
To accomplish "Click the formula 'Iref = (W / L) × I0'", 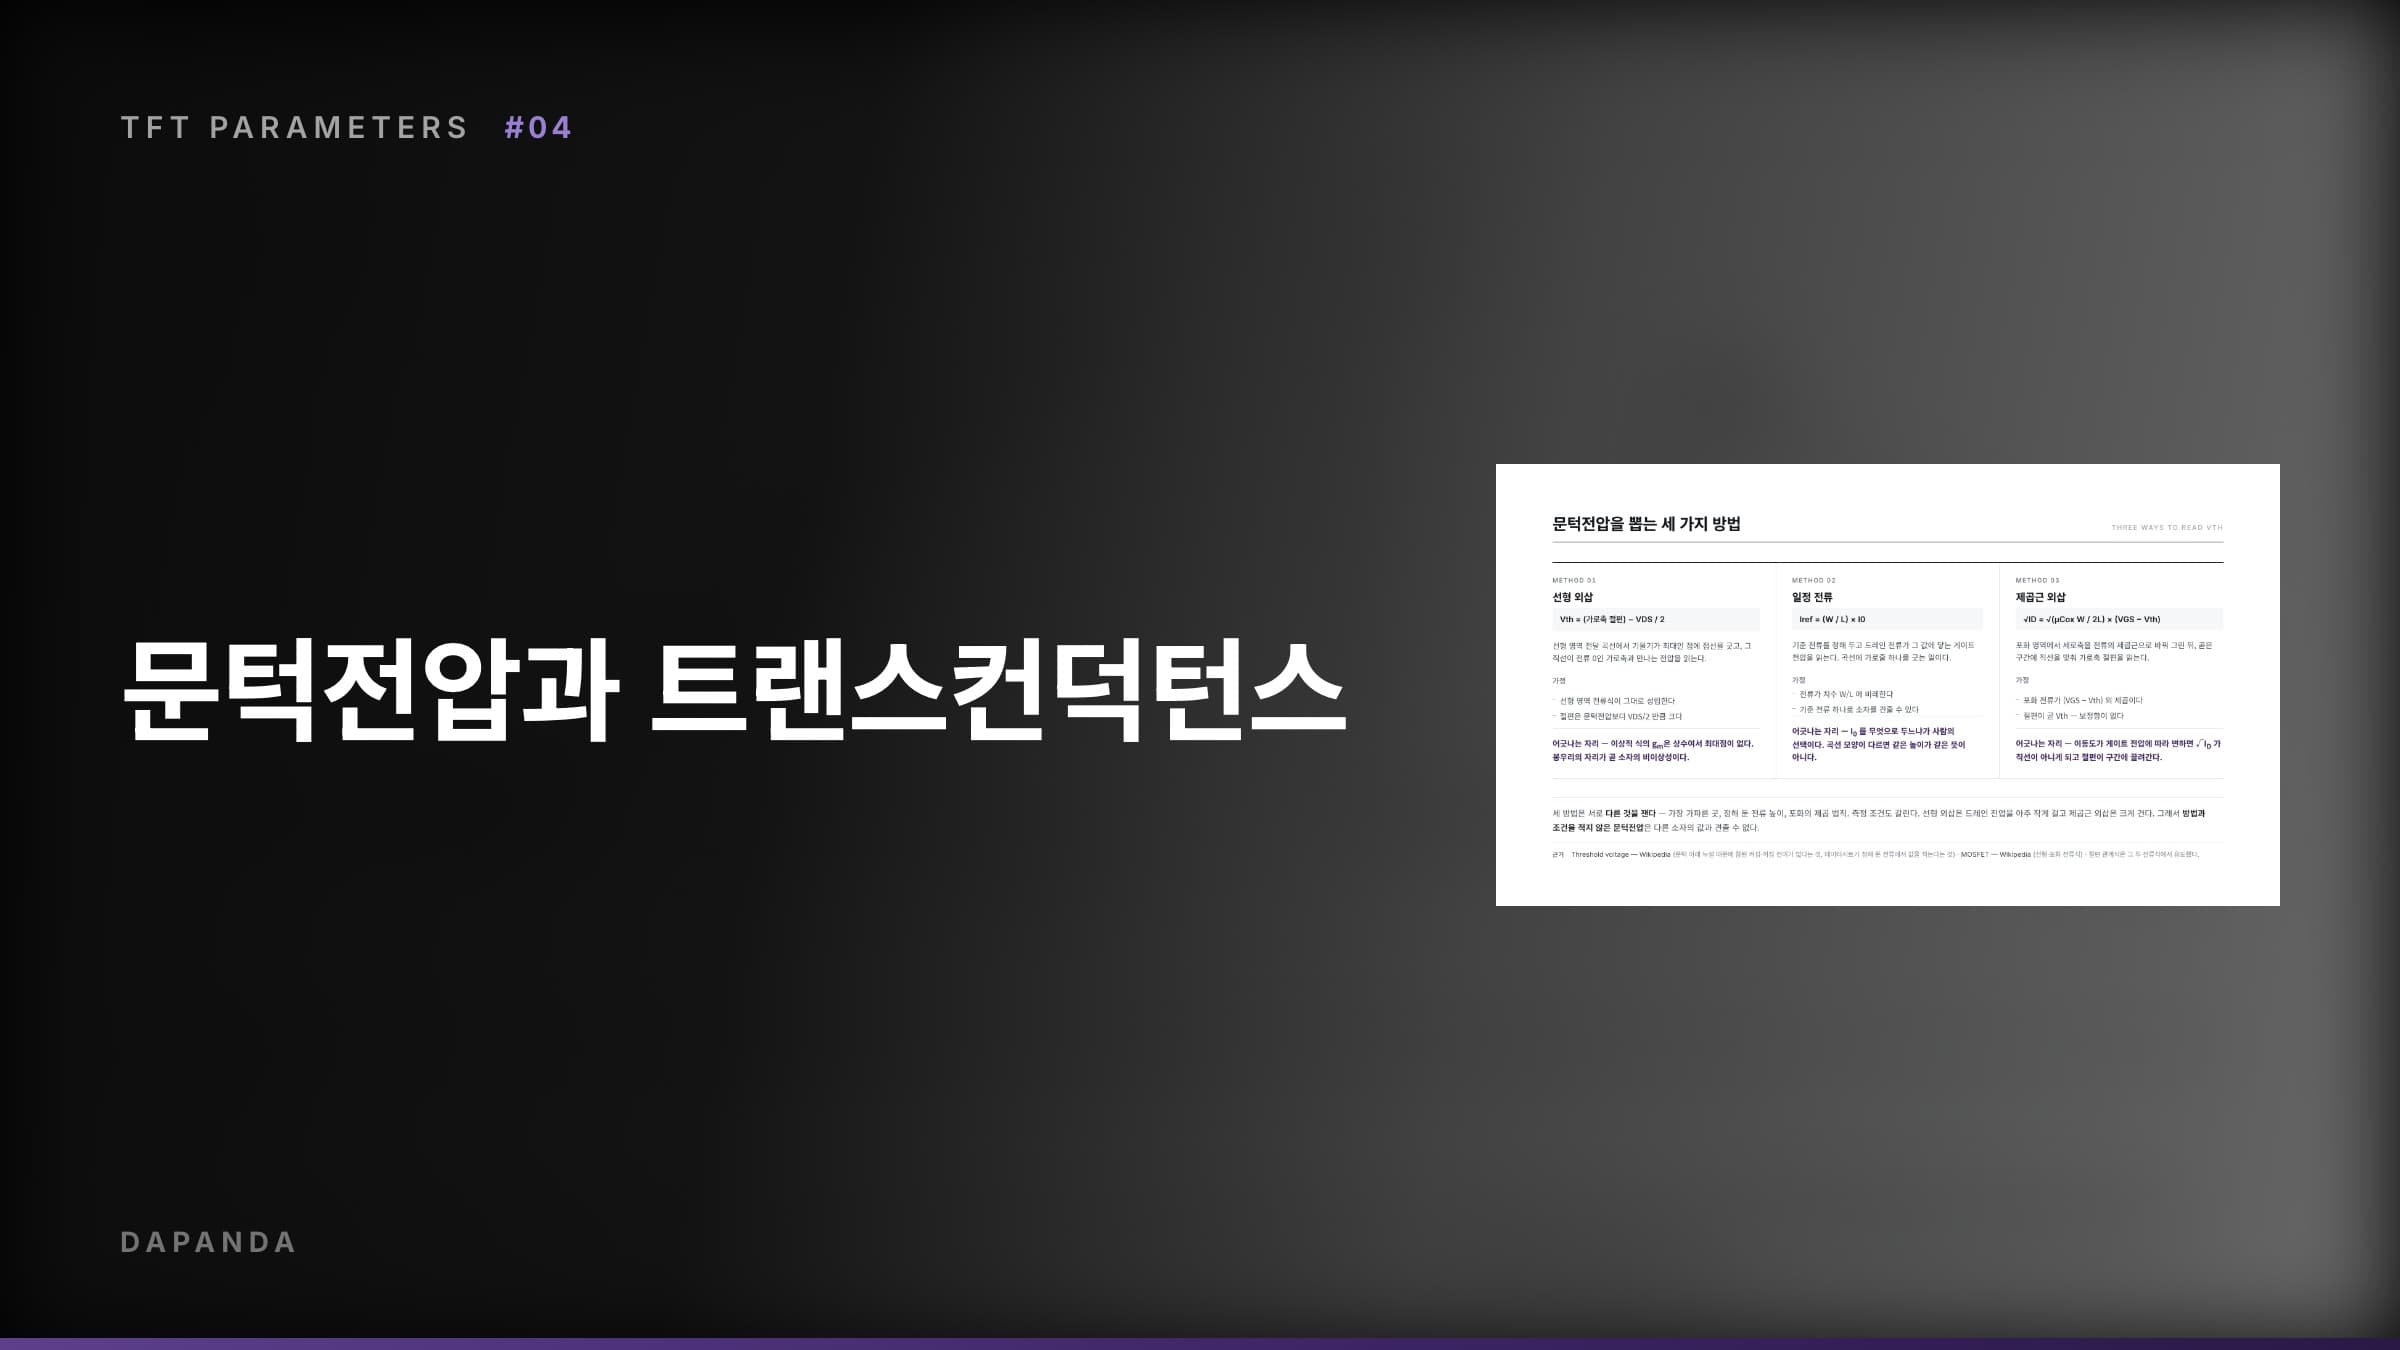I will click(x=1887, y=619).
